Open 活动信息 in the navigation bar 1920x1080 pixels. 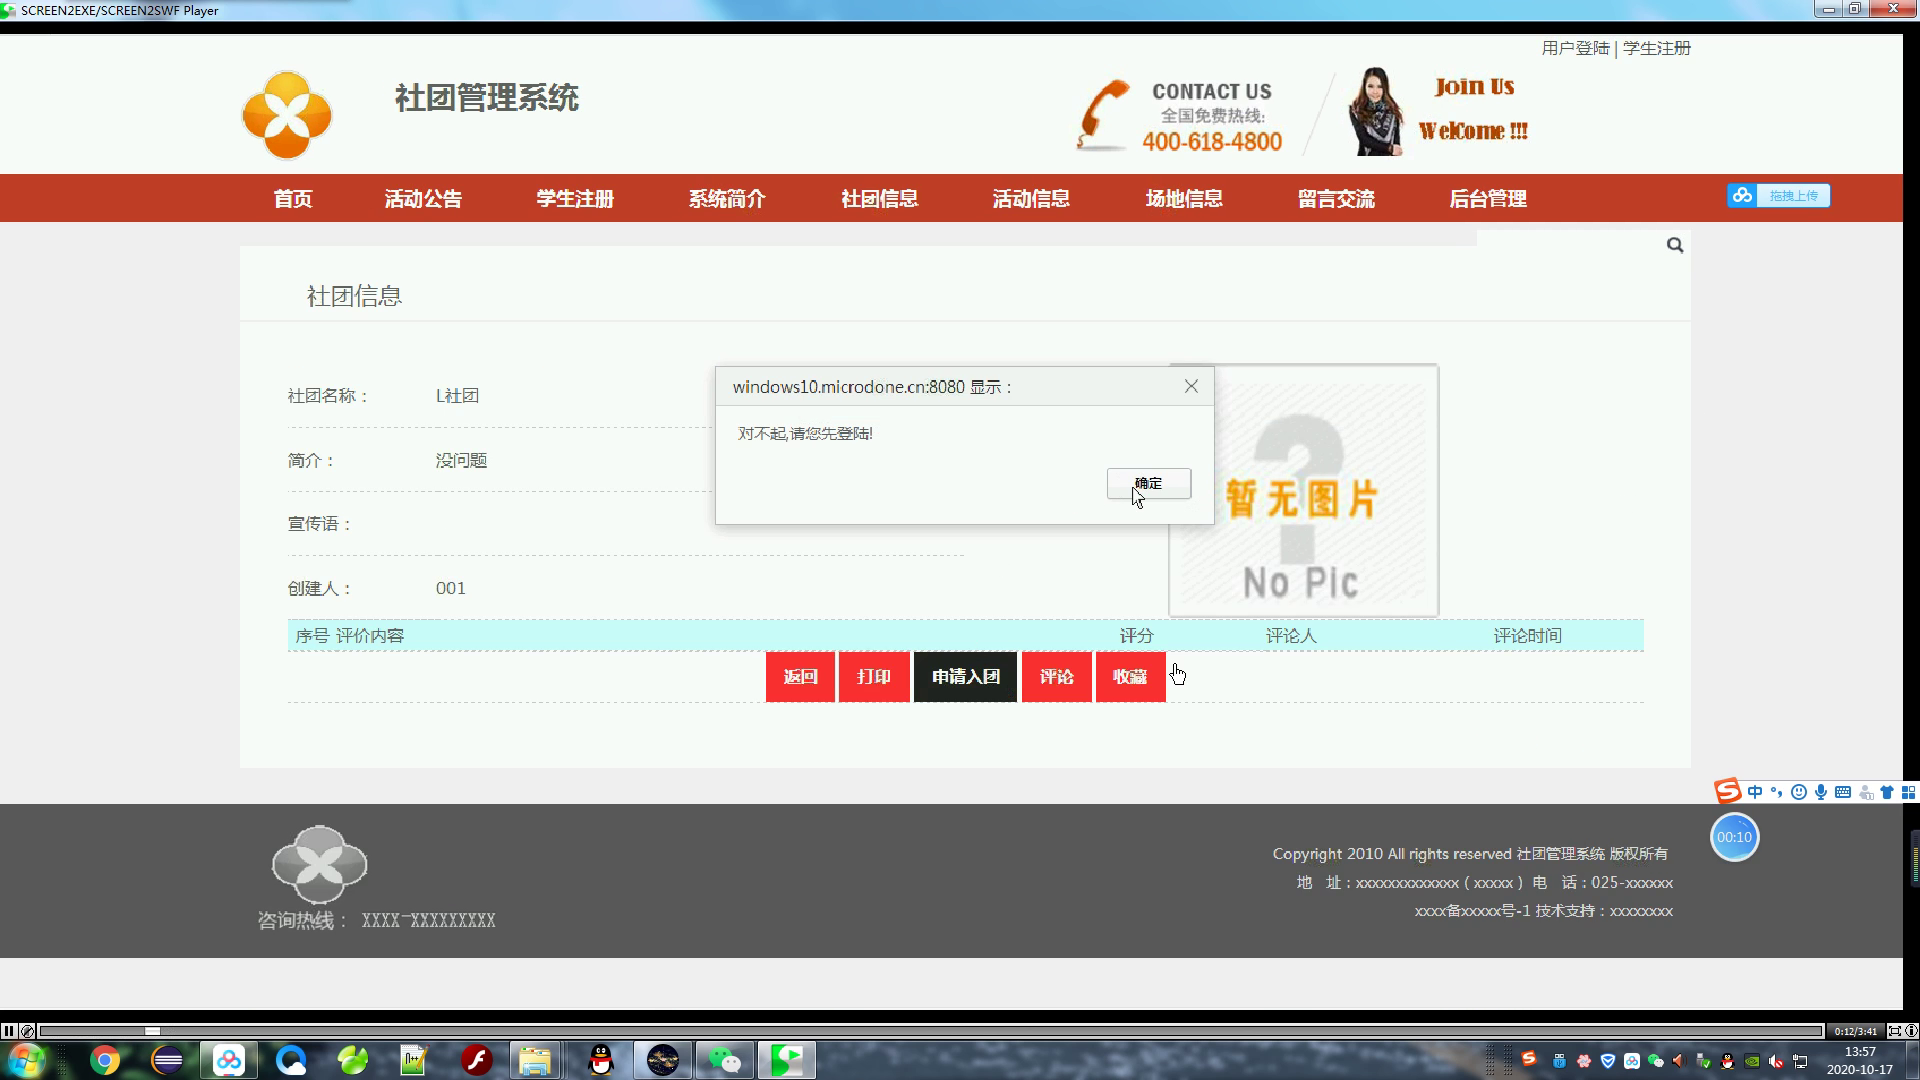pos(1031,198)
